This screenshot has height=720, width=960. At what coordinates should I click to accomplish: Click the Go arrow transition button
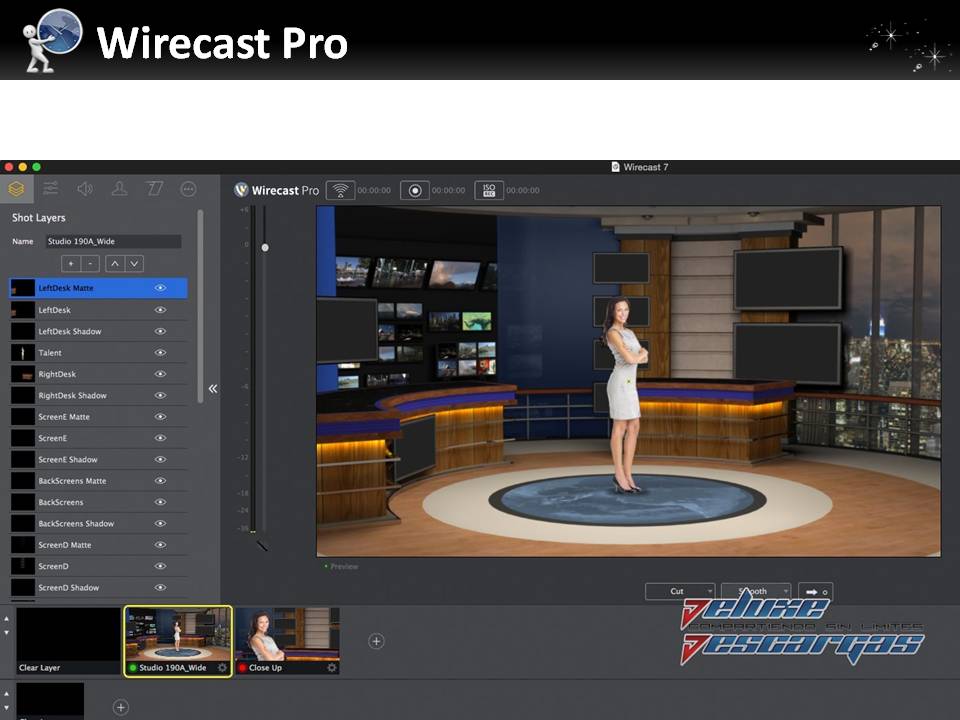coord(816,591)
